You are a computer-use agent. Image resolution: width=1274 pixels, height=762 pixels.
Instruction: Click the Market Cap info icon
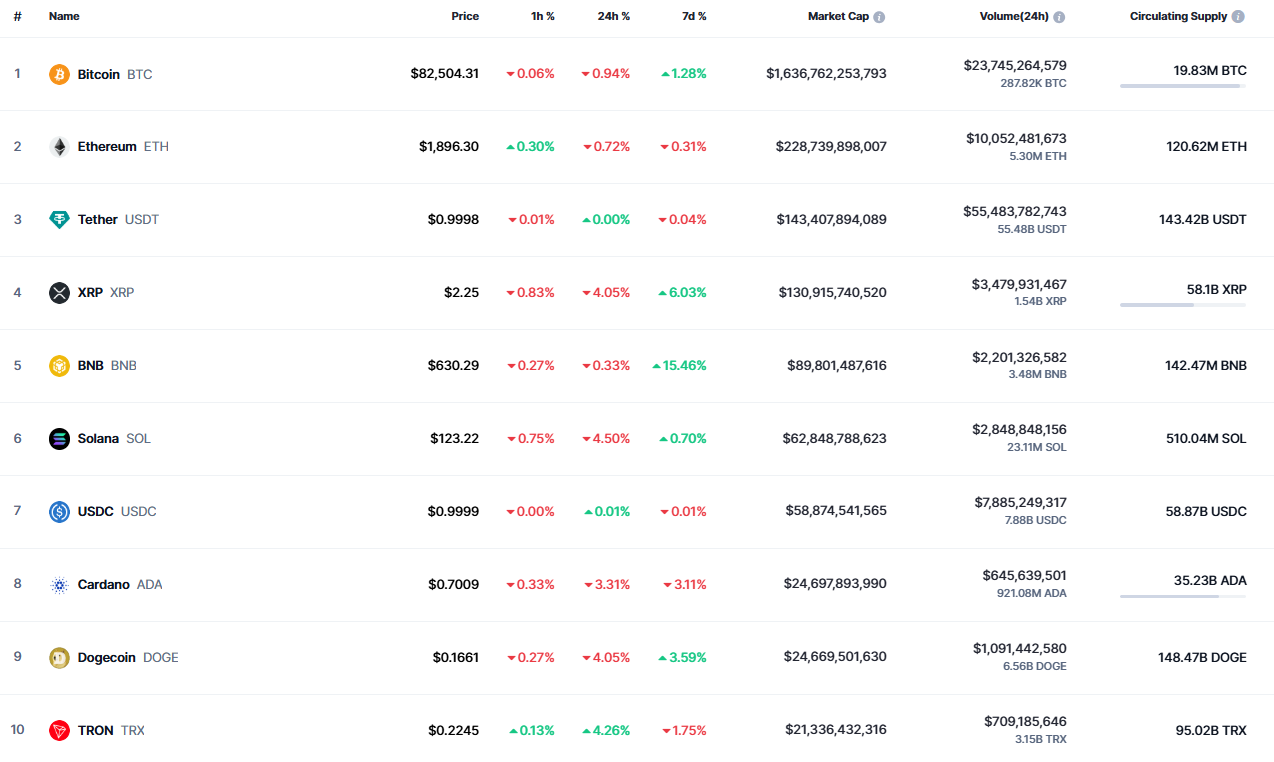[x=879, y=17]
